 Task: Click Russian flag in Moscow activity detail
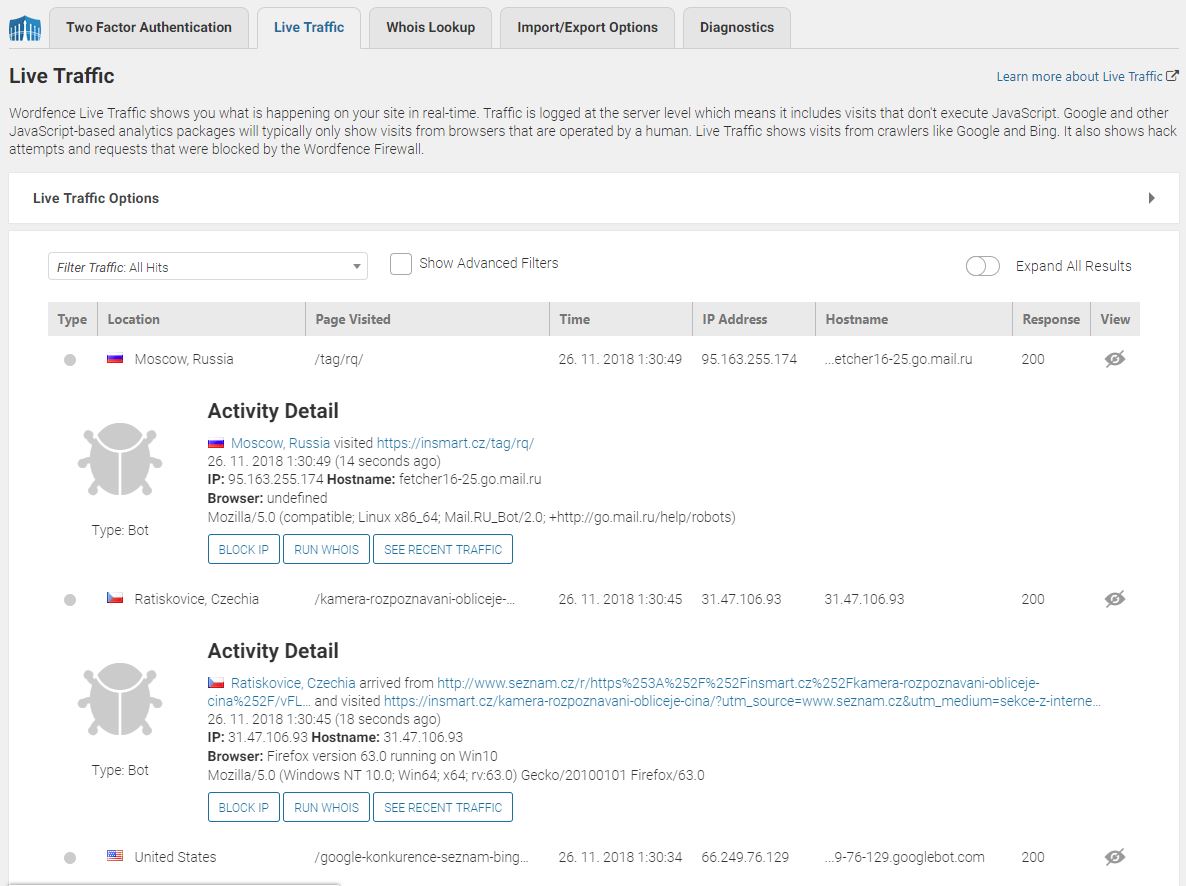(x=216, y=443)
